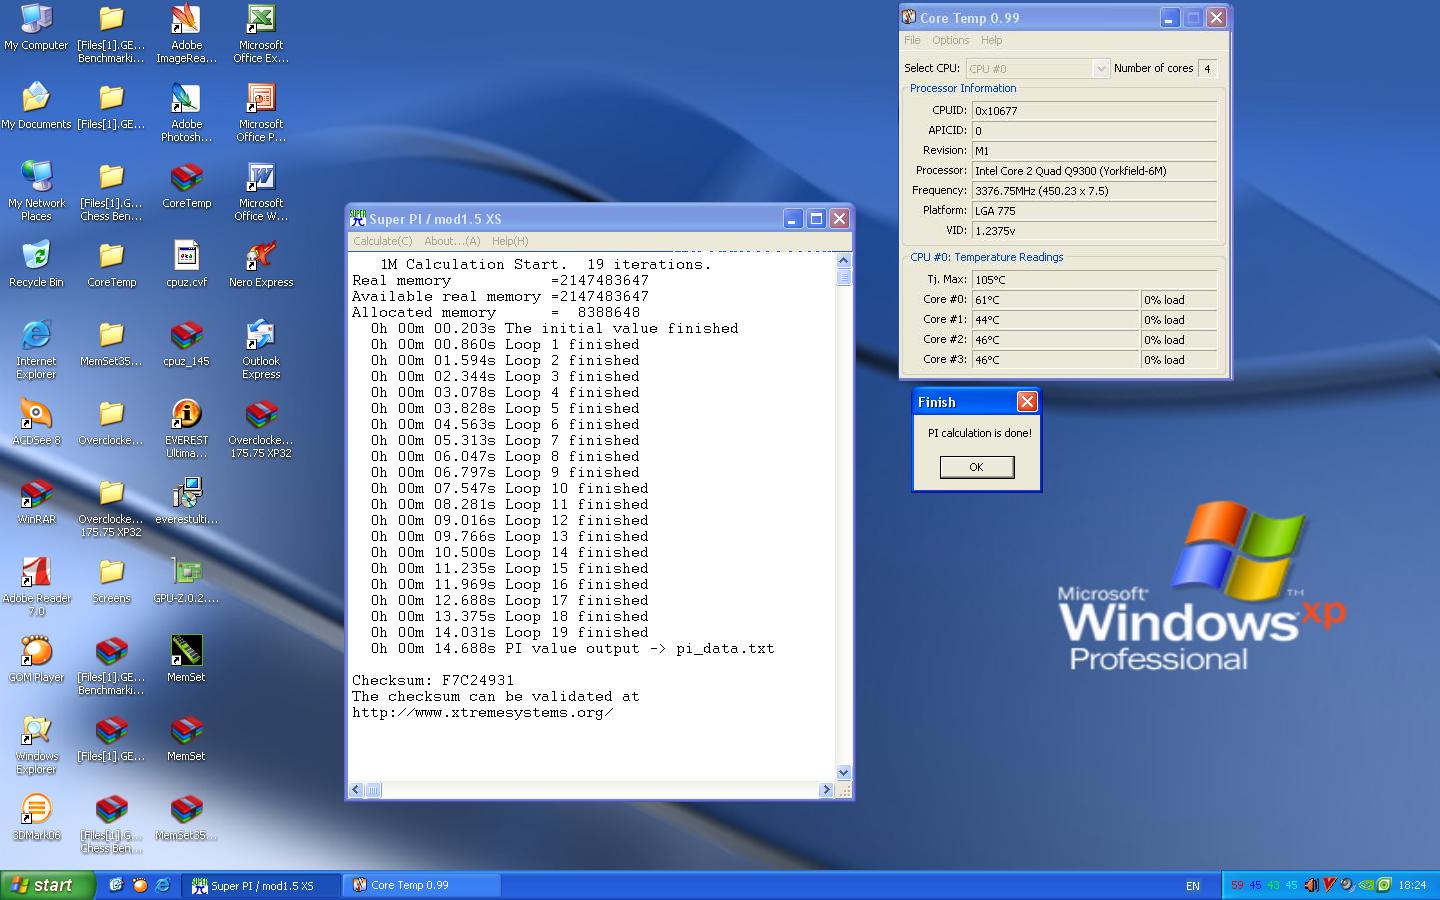Viewport: 1440px width, 900px height.
Task: Open the Start menu
Action: 48,885
